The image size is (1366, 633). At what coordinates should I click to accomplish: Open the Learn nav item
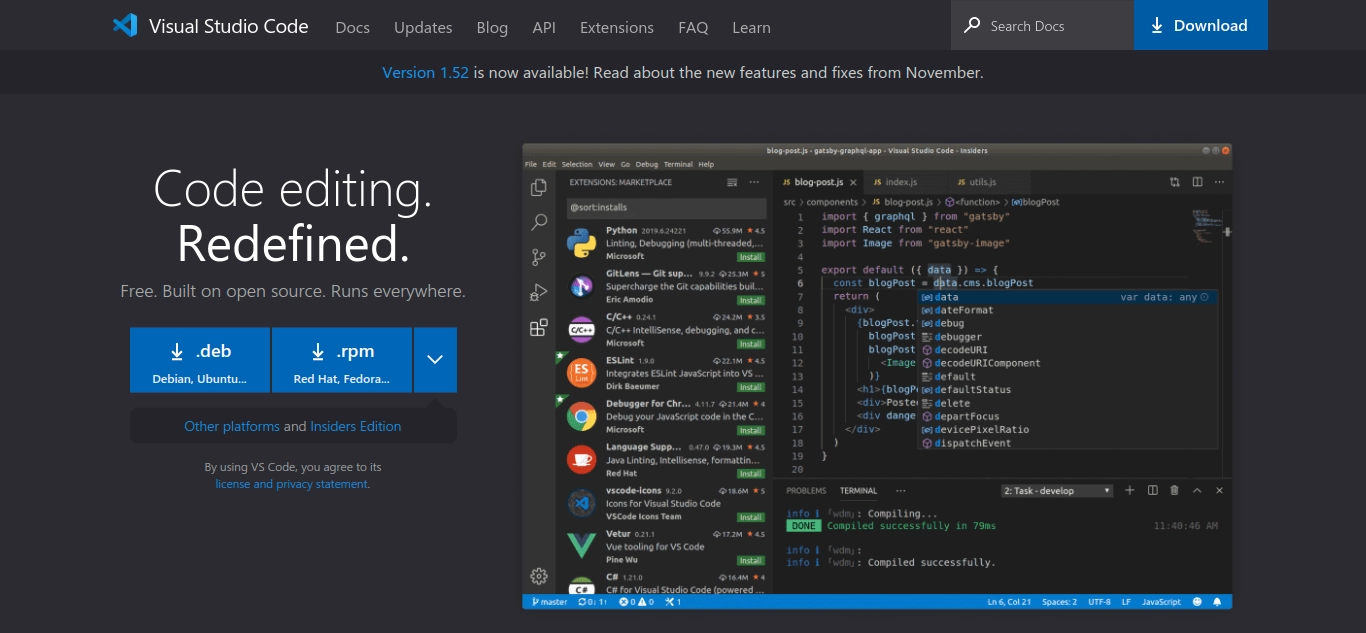click(751, 27)
